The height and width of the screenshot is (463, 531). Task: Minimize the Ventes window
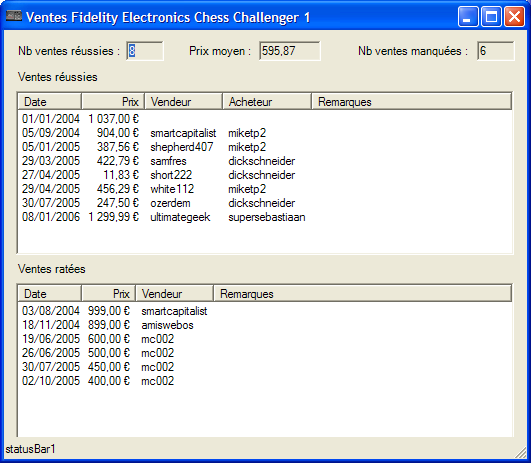pyautogui.click(x=468, y=17)
